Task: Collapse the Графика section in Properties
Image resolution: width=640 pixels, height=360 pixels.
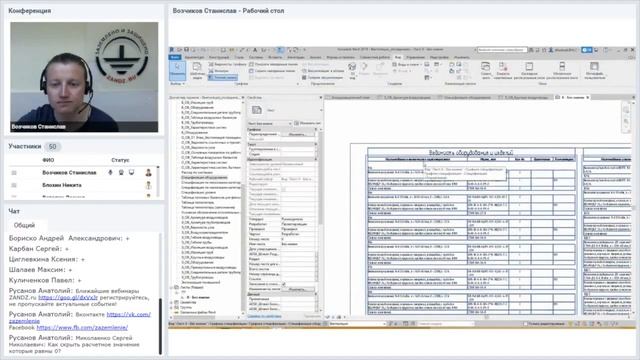Action: coord(316,129)
